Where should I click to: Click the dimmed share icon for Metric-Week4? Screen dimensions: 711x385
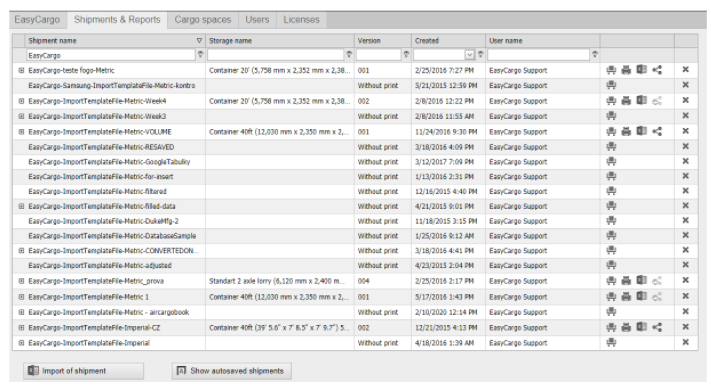click(x=657, y=101)
